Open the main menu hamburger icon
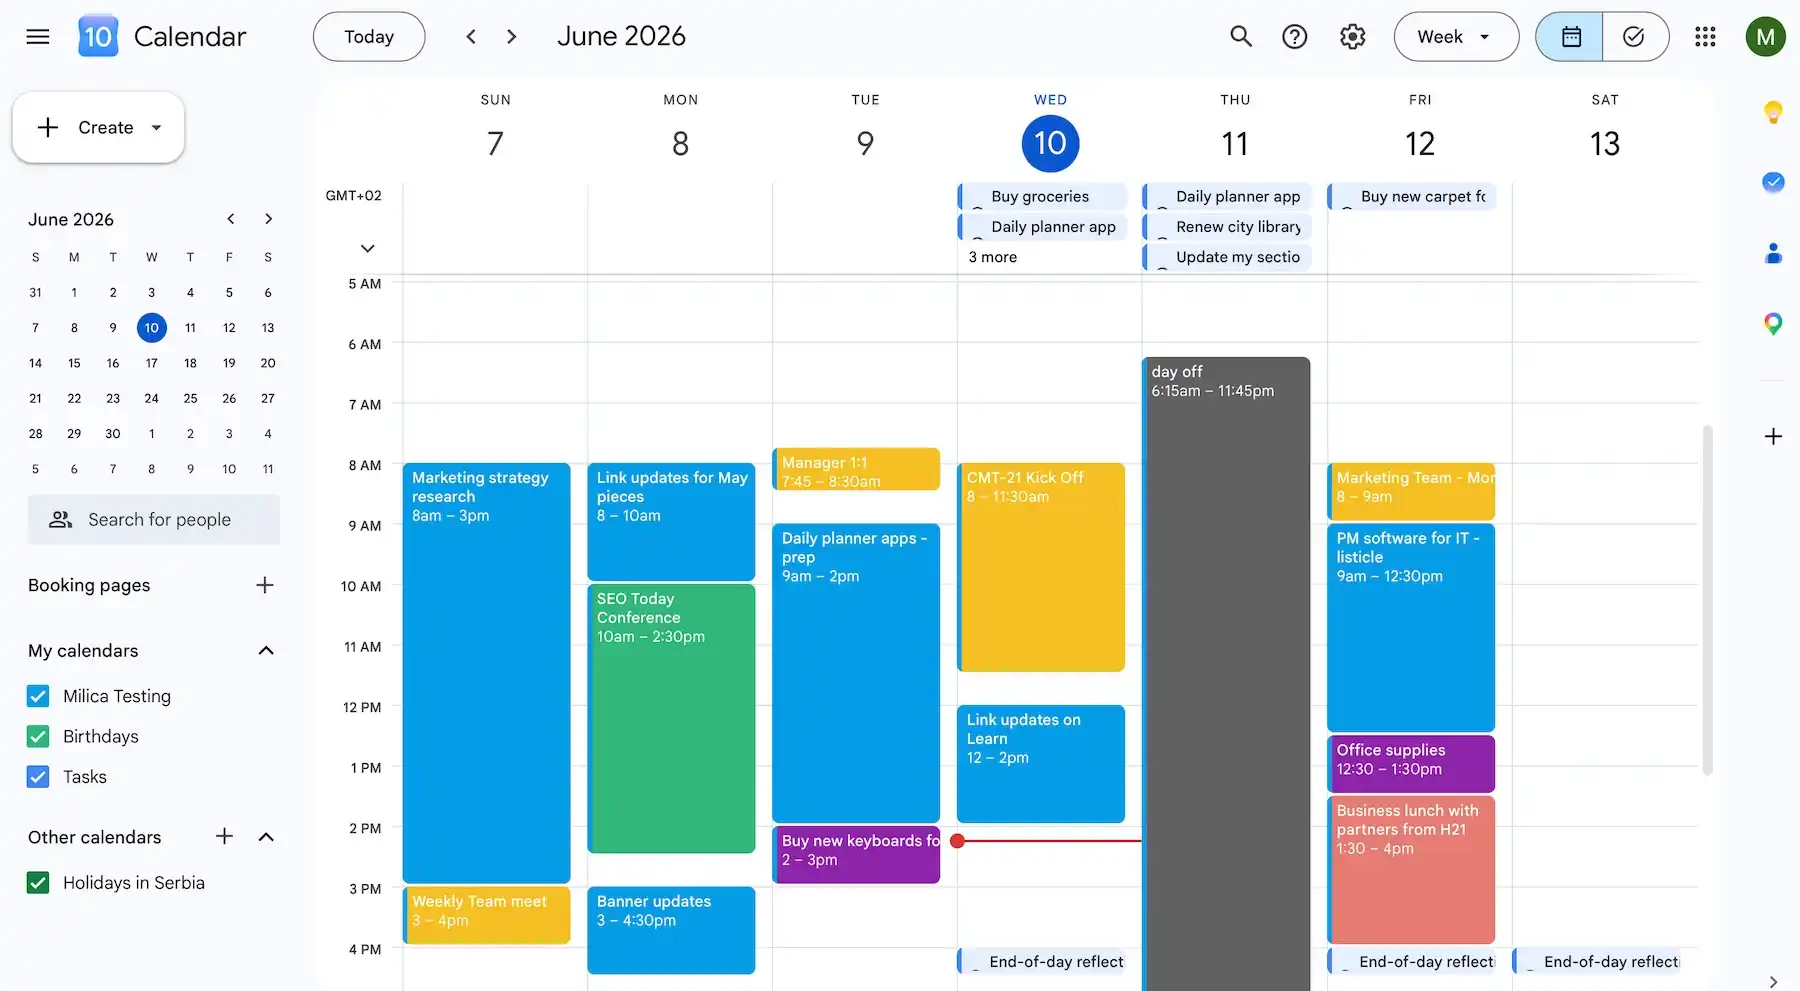Image resolution: width=1800 pixels, height=991 pixels. click(38, 37)
